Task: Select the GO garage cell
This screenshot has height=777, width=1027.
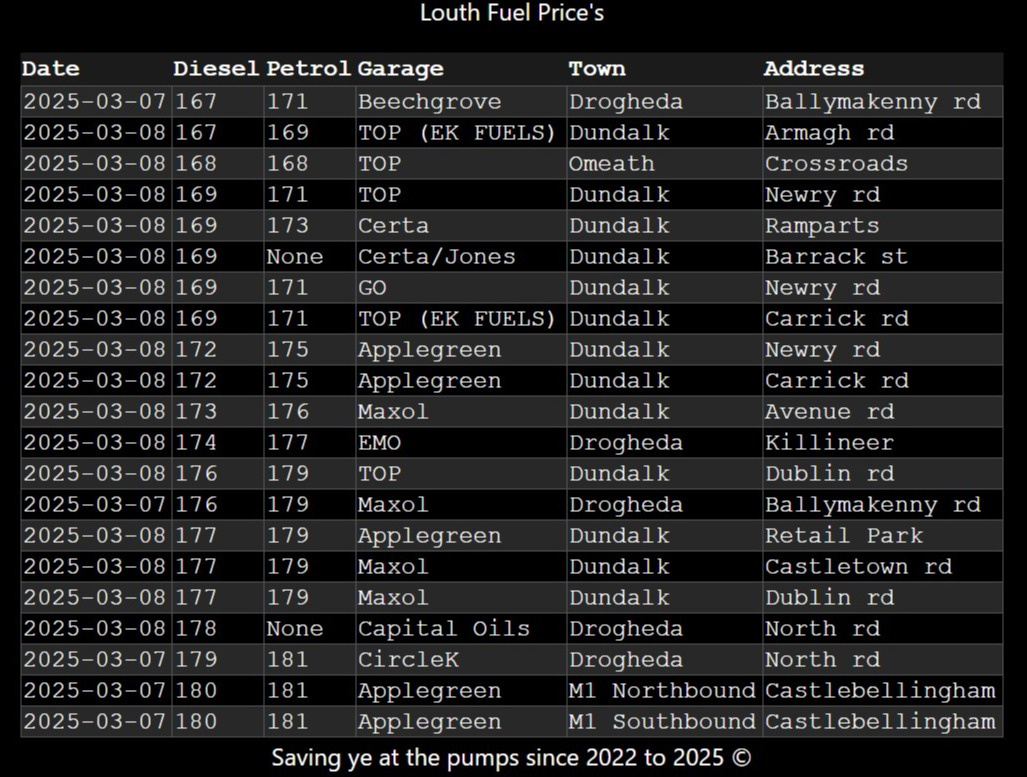Action: (x=461, y=288)
